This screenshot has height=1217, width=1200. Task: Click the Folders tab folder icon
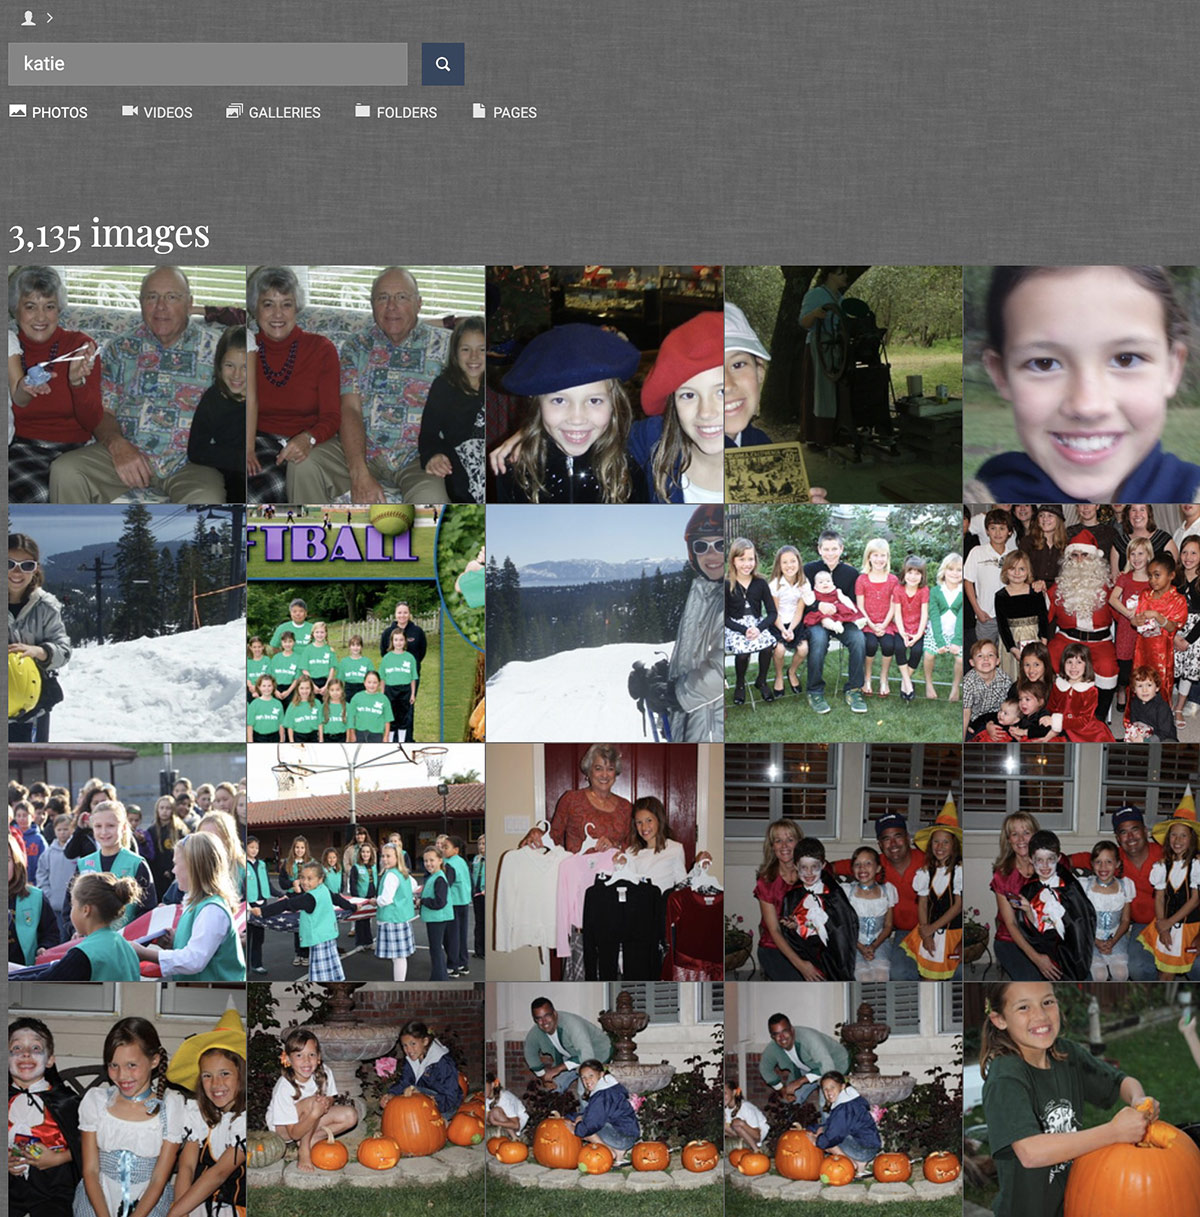(x=363, y=111)
